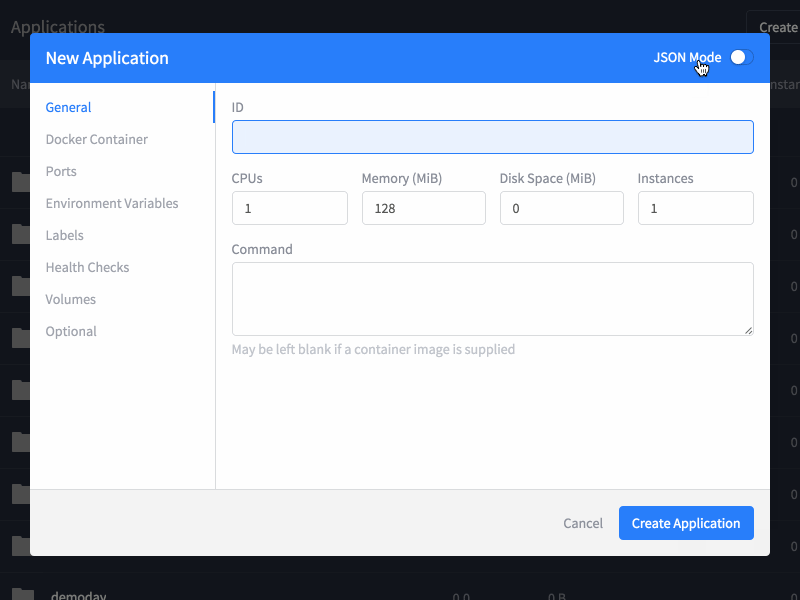
Task: Go to Environment Variables section
Action: [112, 203]
